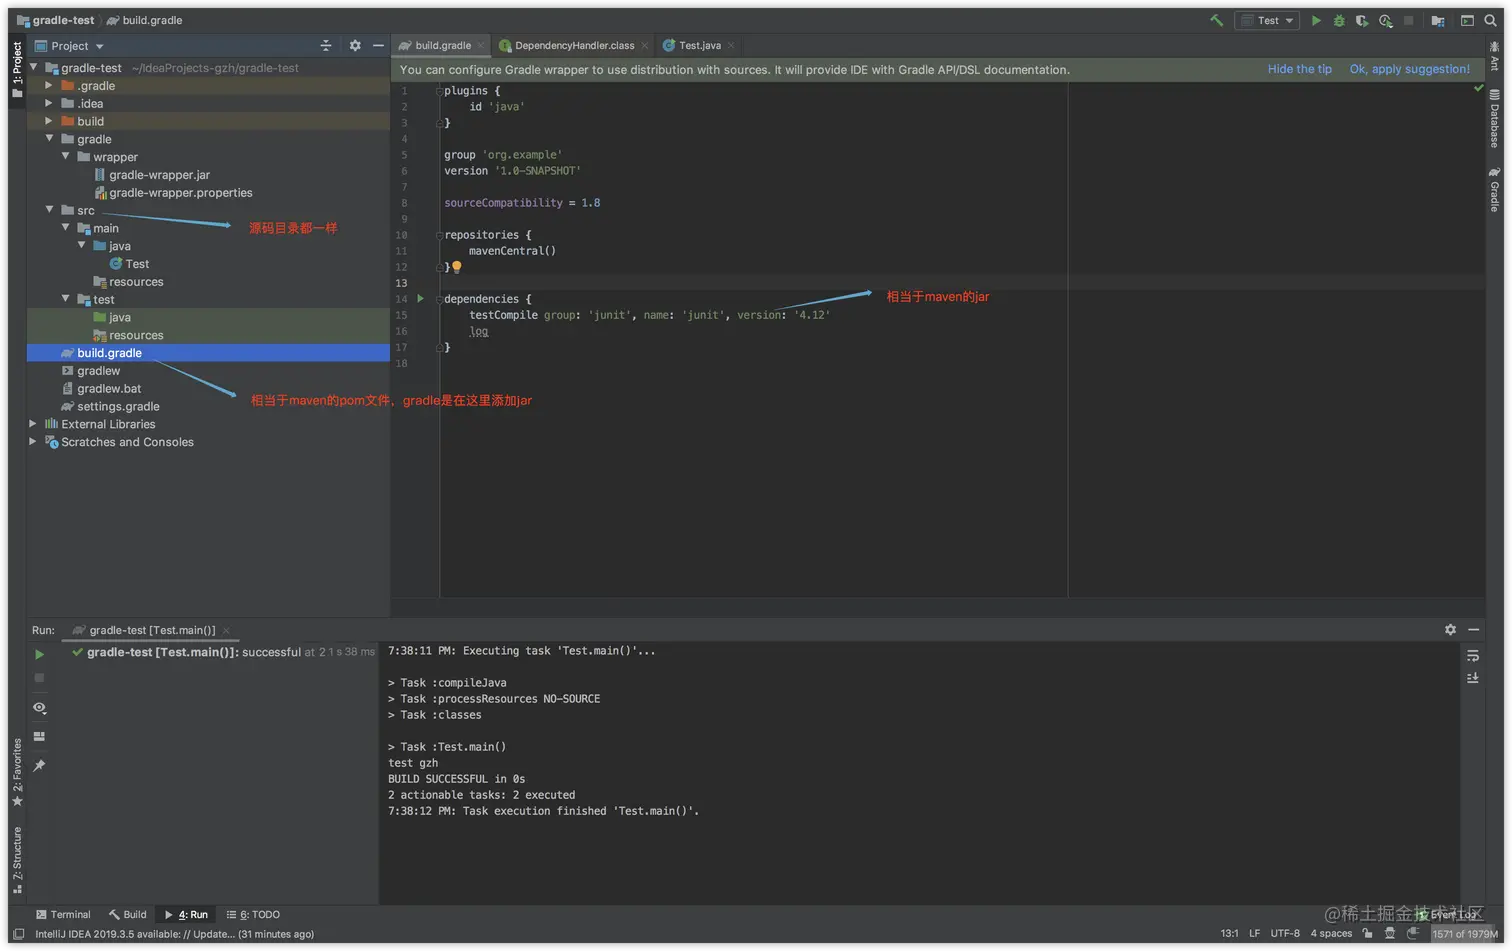
Task: Rerun with the green play icon in the Run panel
Action: point(39,654)
